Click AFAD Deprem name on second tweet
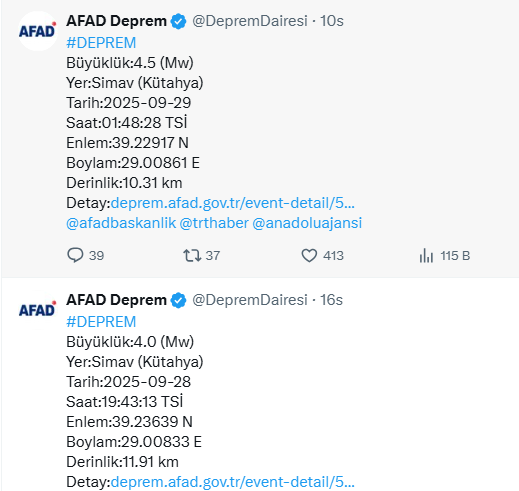This screenshot has height=491, width=519. 116,300
